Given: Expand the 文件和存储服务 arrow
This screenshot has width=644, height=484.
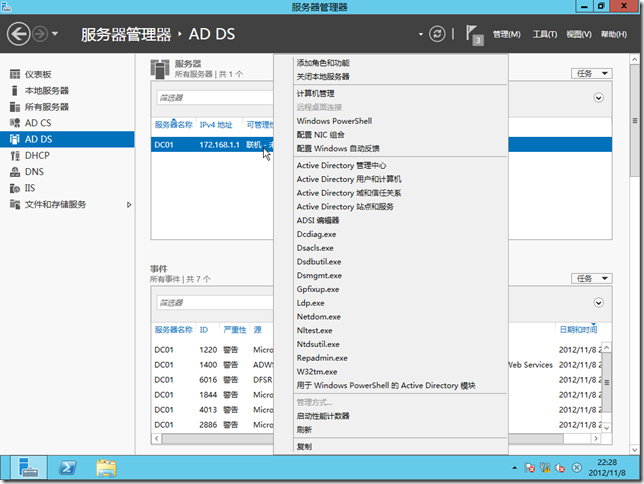Looking at the screenshot, I should click(129, 205).
